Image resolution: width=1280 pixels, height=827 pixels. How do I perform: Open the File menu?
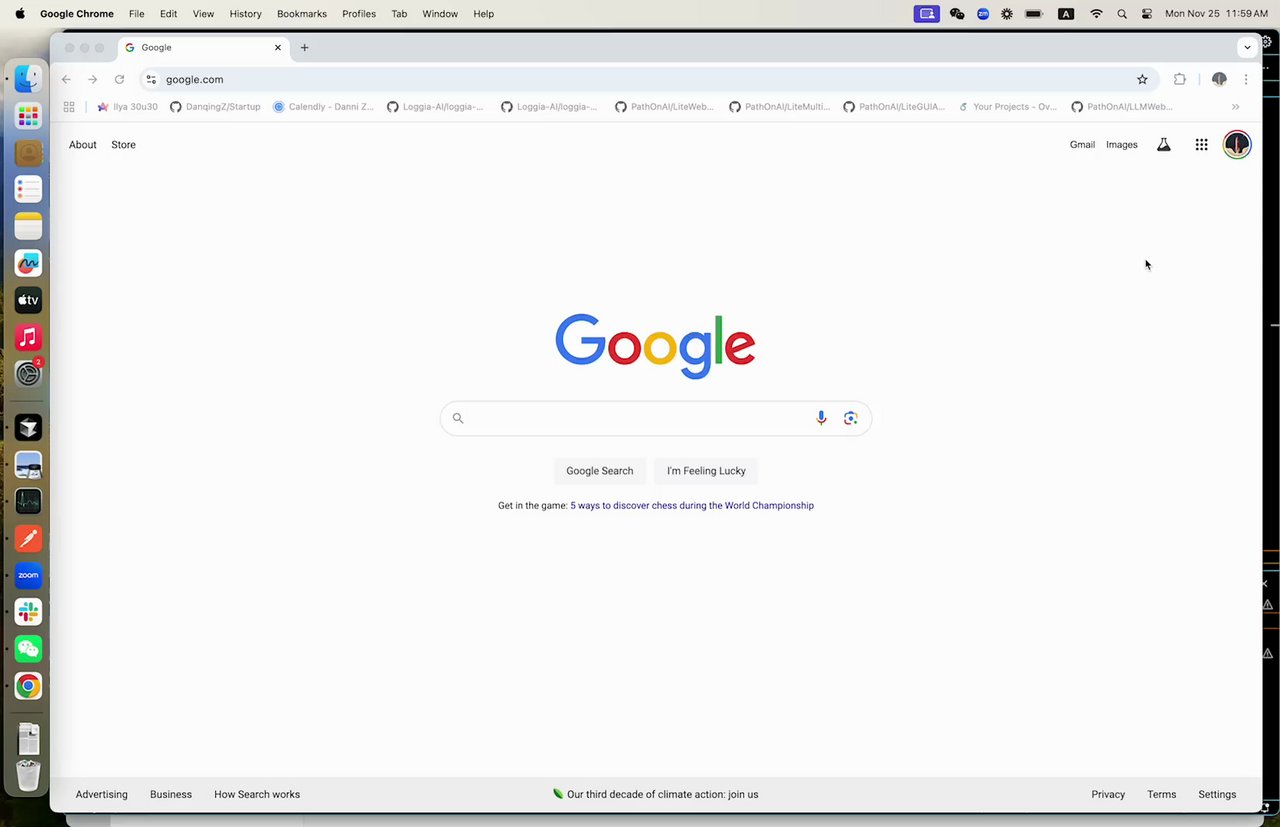pos(137,14)
